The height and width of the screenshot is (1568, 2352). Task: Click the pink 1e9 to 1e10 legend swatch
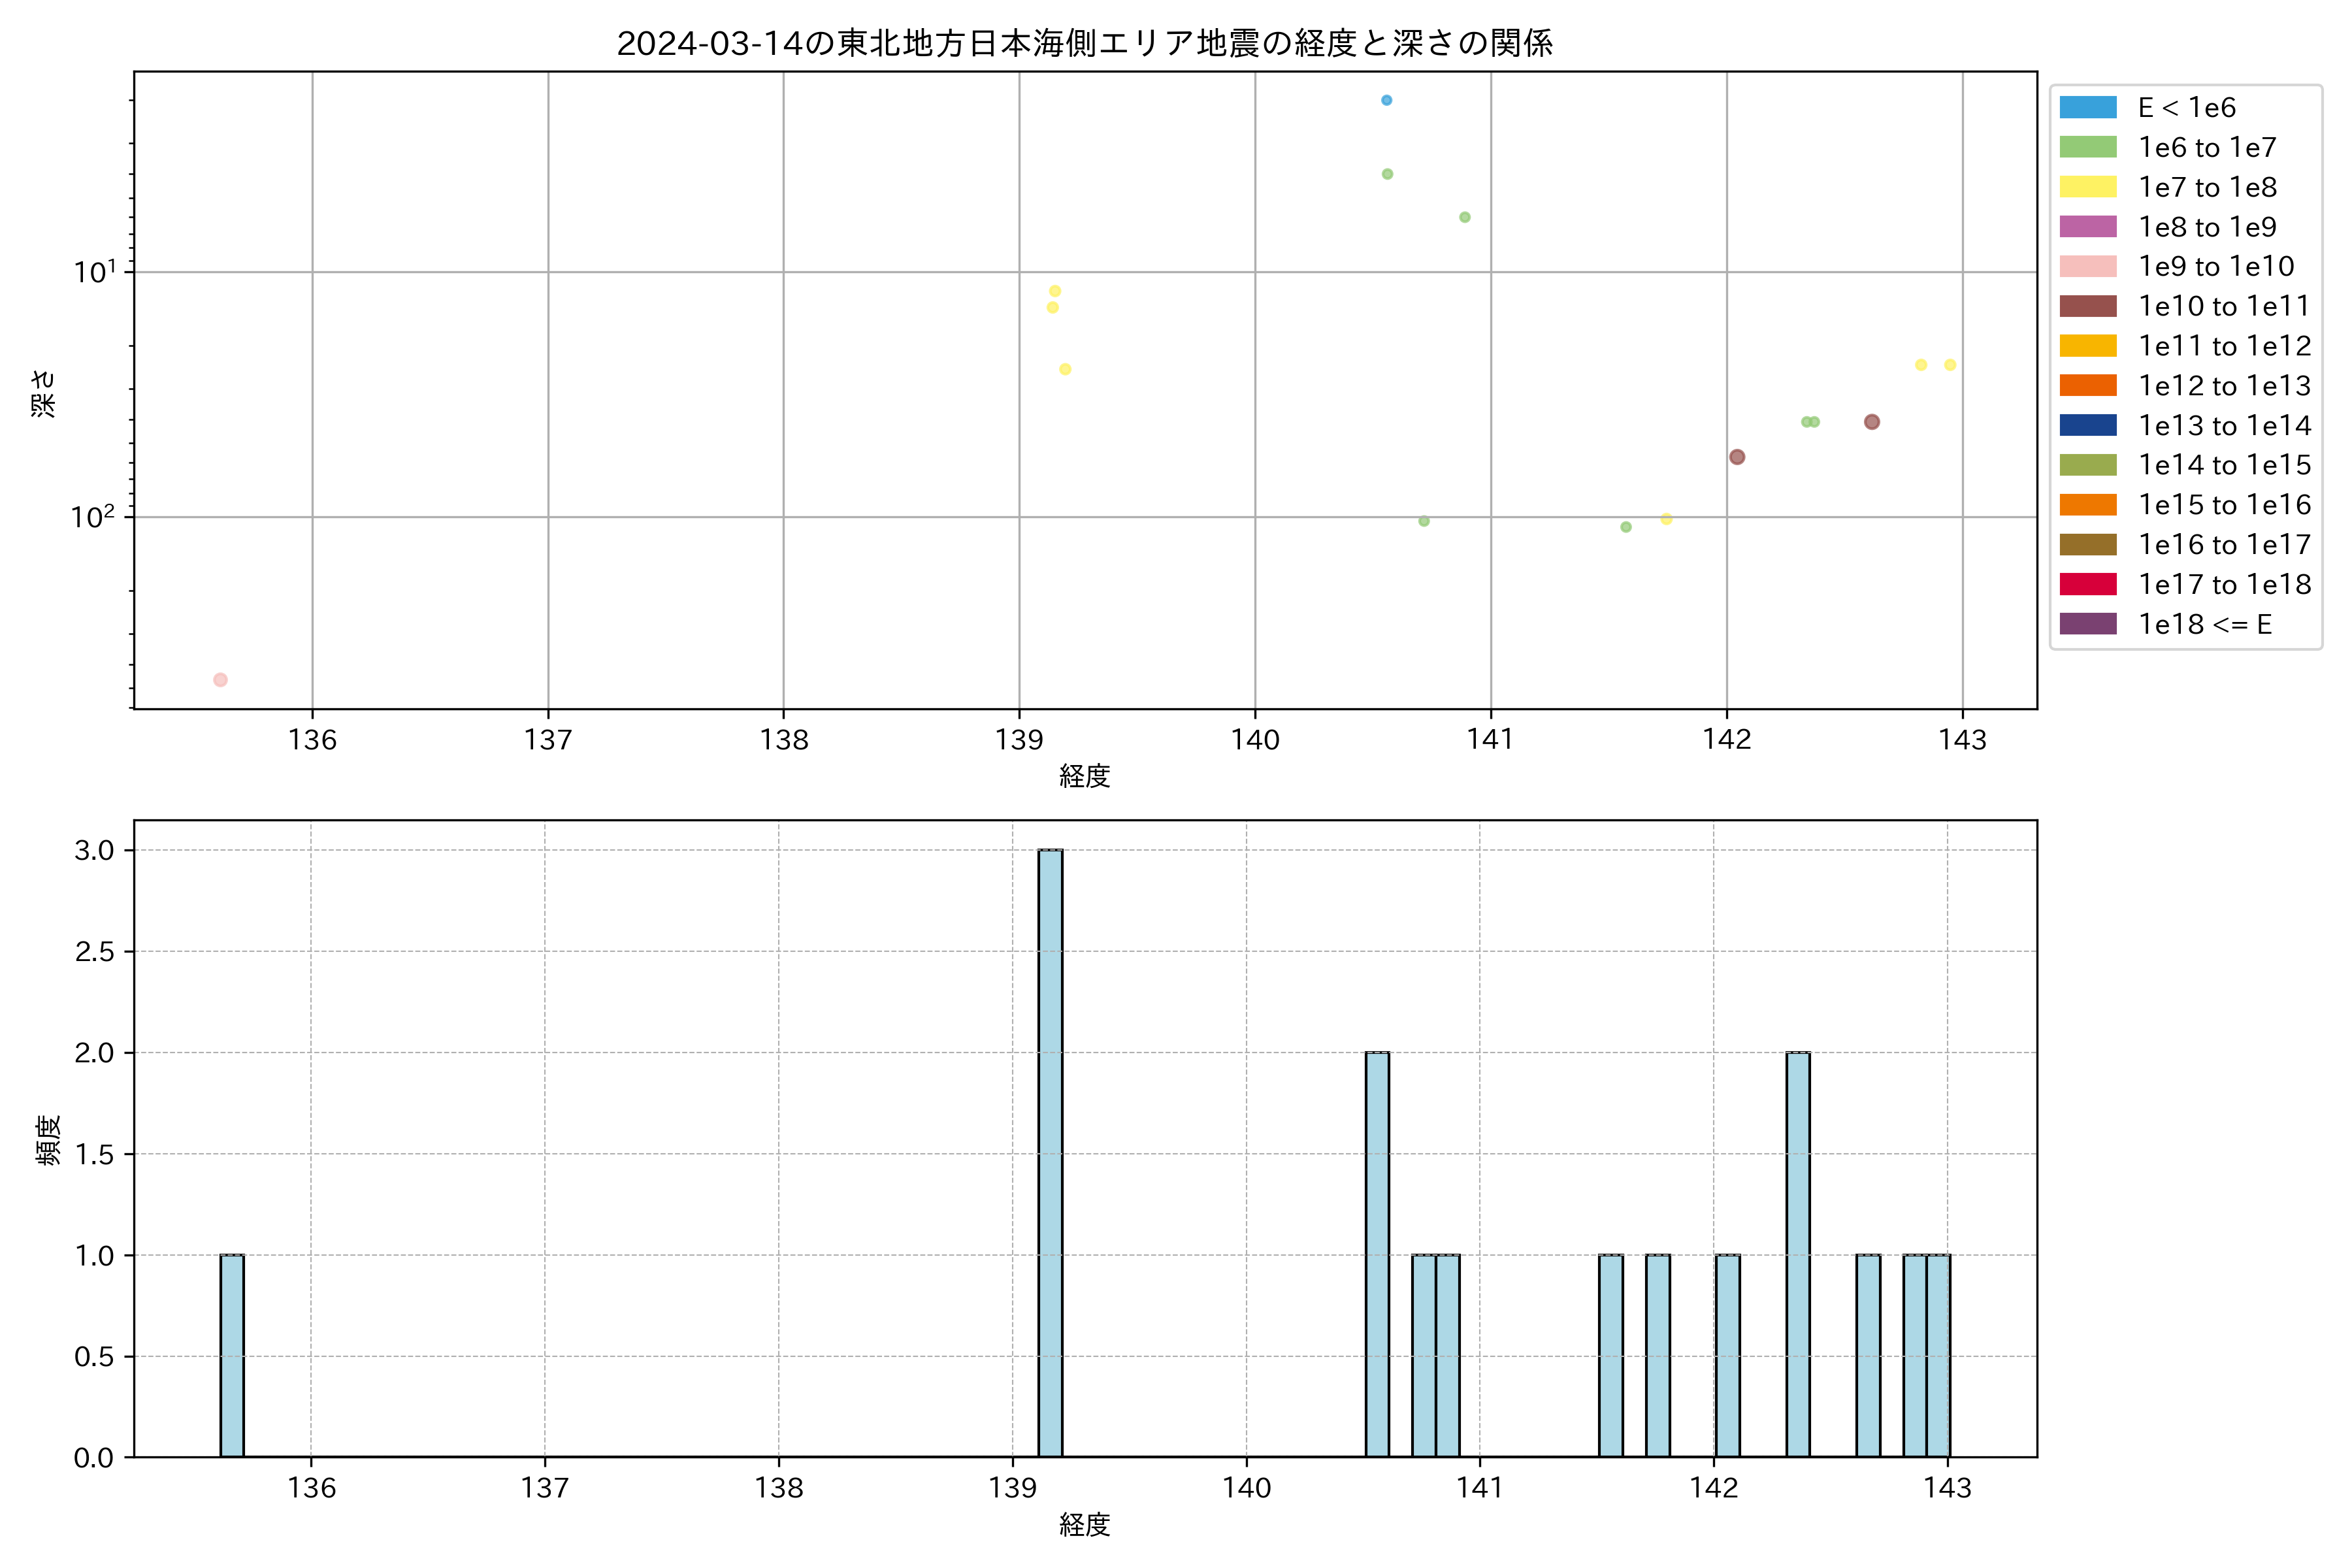pyautogui.click(x=2087, y=266)
